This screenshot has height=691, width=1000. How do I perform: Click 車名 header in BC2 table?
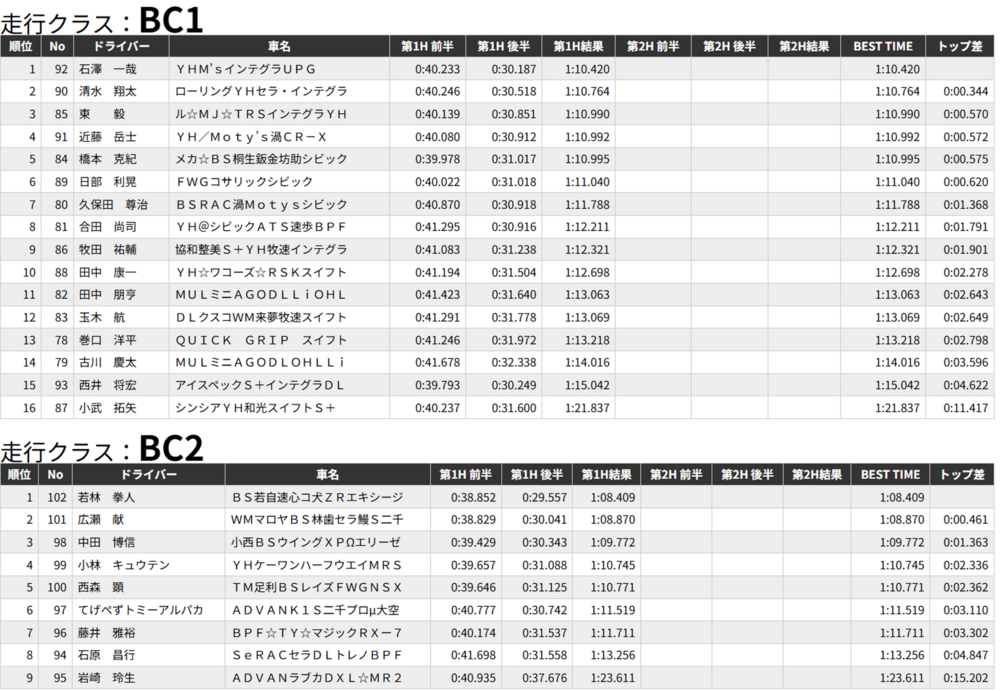328,474
